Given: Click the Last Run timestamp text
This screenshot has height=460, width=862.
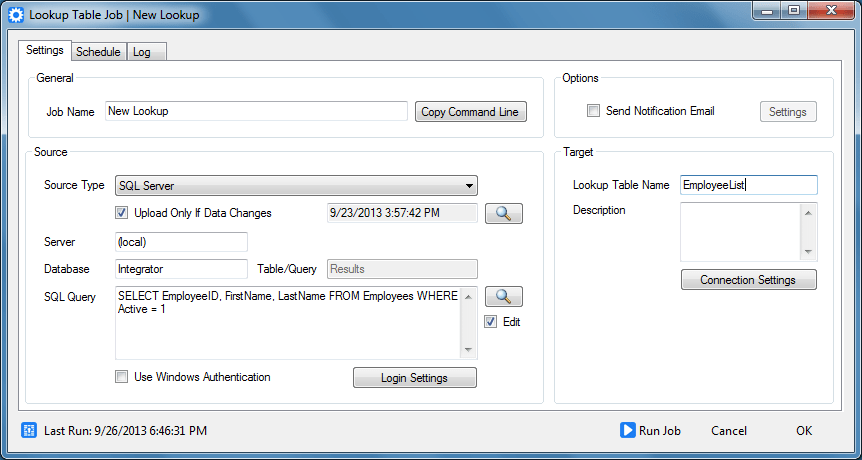Looking at the screenshot, I should (x=125, y=431).
